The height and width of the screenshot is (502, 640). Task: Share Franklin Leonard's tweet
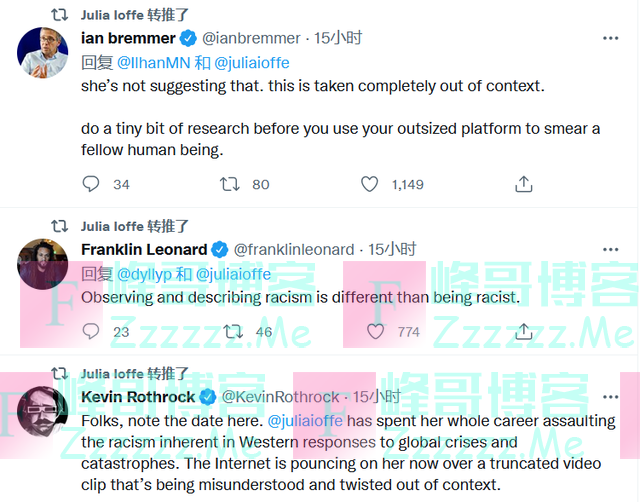pyautogui.click(x=523, y=331)
